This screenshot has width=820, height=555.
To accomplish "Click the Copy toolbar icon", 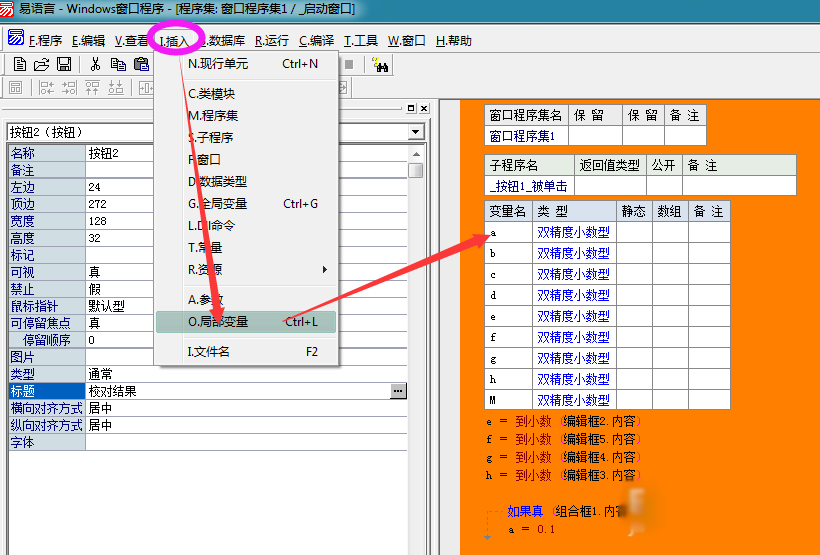I will tap(117, 64).
